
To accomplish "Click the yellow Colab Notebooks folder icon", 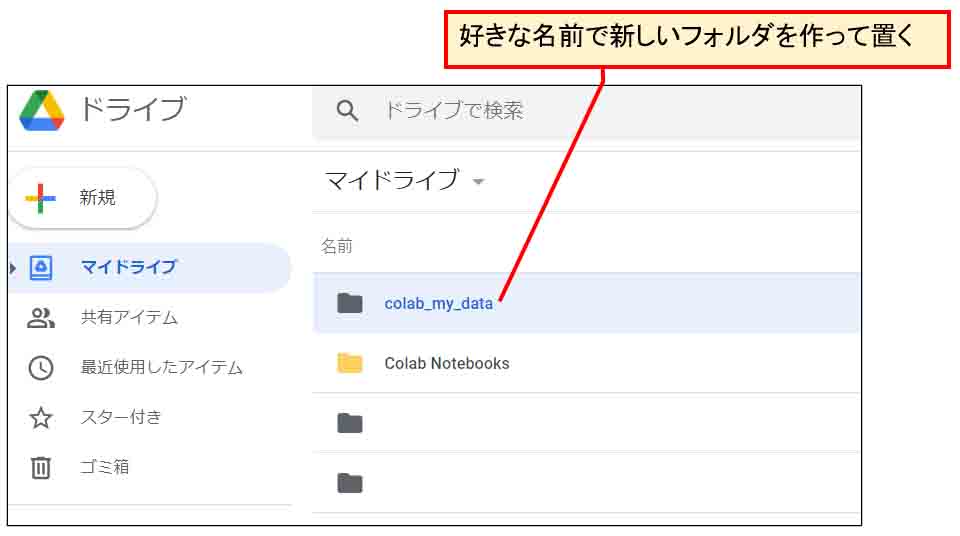I will (x=350, y=363).
